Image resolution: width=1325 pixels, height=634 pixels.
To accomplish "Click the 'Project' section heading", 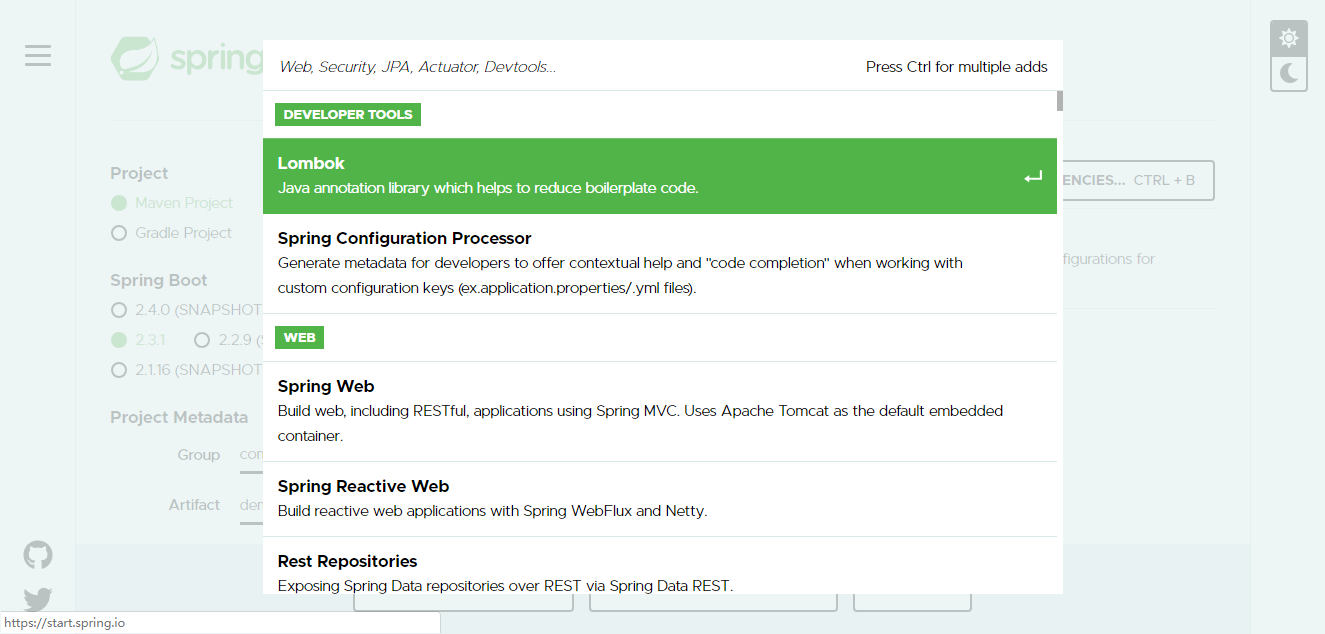I will [139, 173].
